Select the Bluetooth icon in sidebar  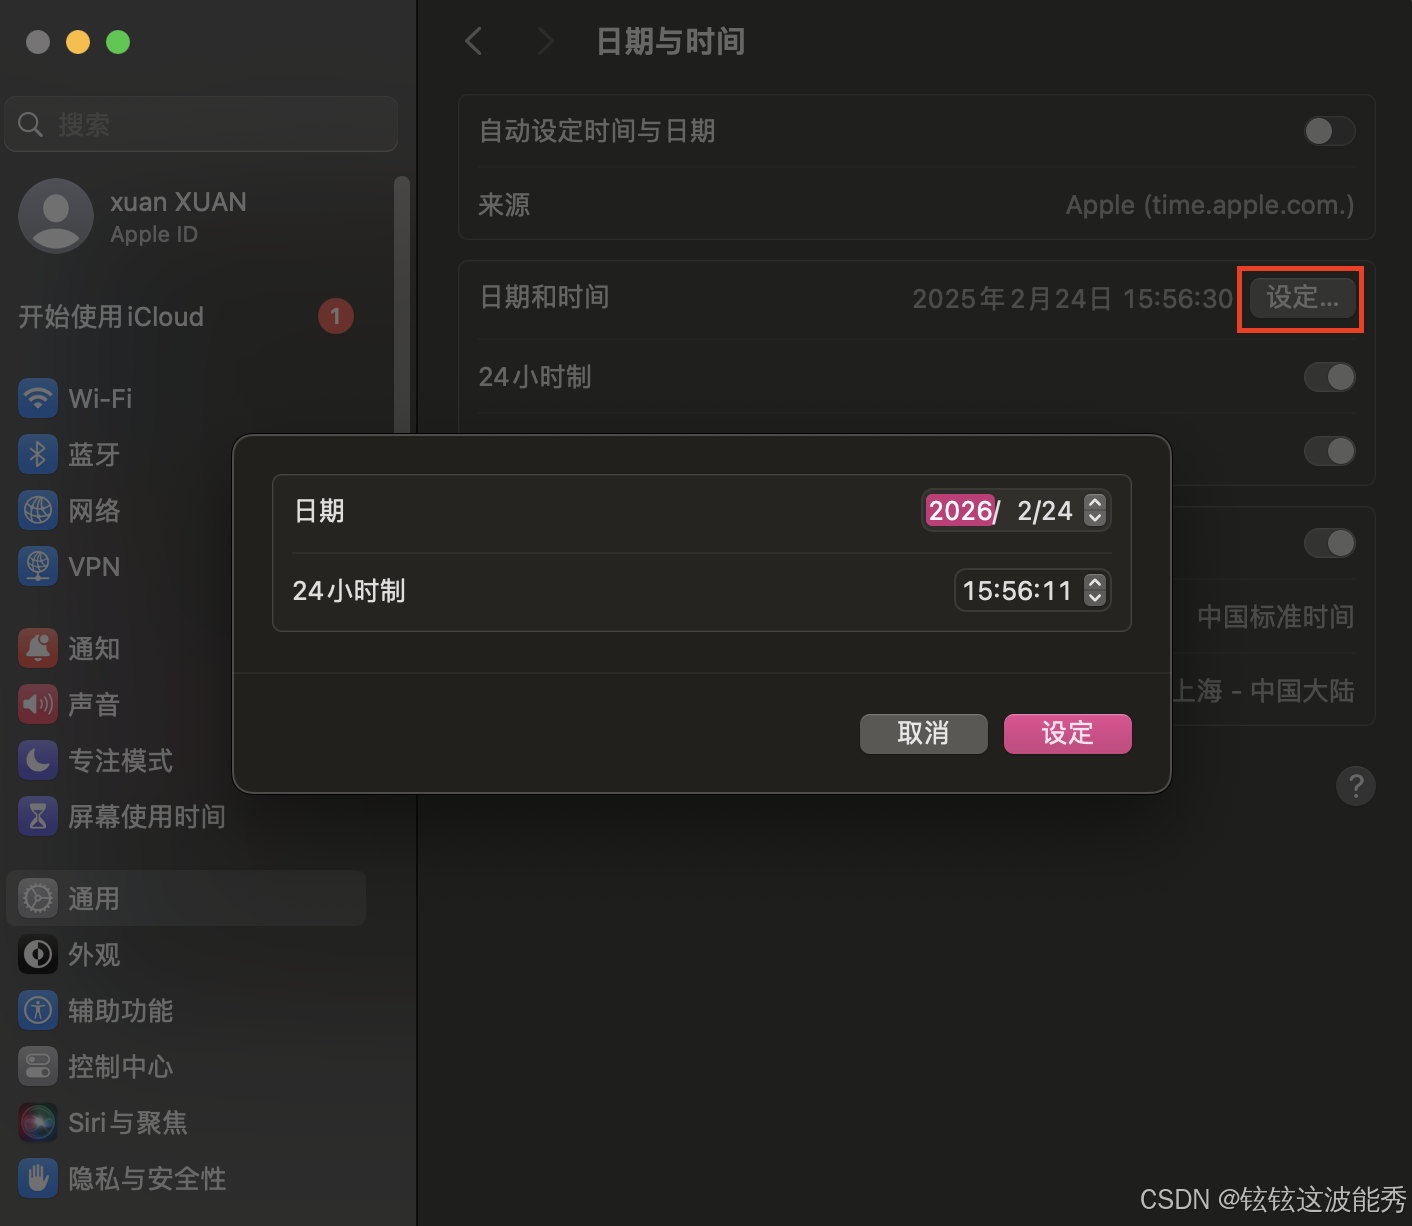point(38,454)
